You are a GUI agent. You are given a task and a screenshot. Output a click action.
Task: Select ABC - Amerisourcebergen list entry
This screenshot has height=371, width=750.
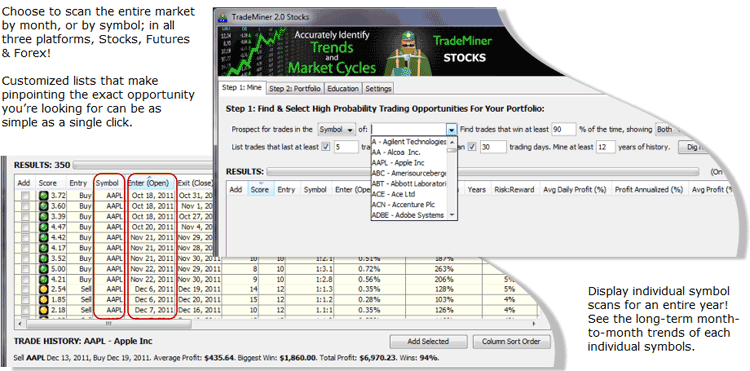click(x=409, y=173)
